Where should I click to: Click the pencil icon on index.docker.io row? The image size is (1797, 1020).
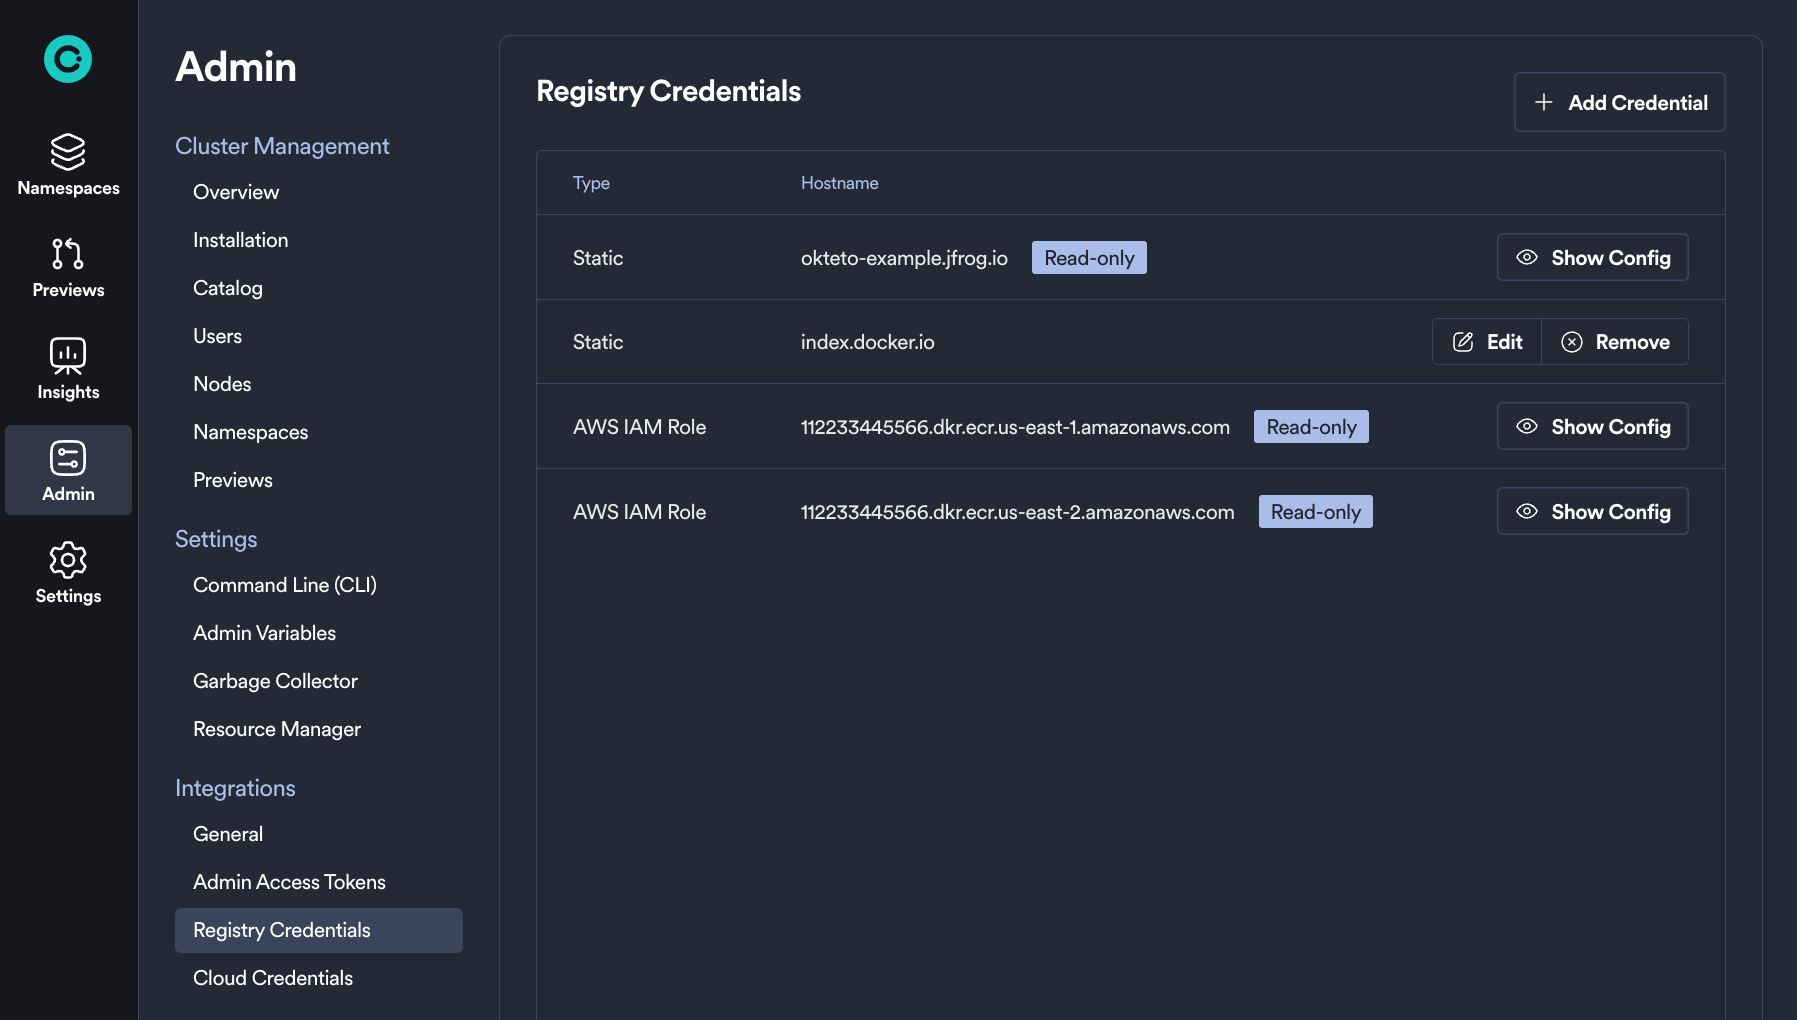tap(1463, 341)
